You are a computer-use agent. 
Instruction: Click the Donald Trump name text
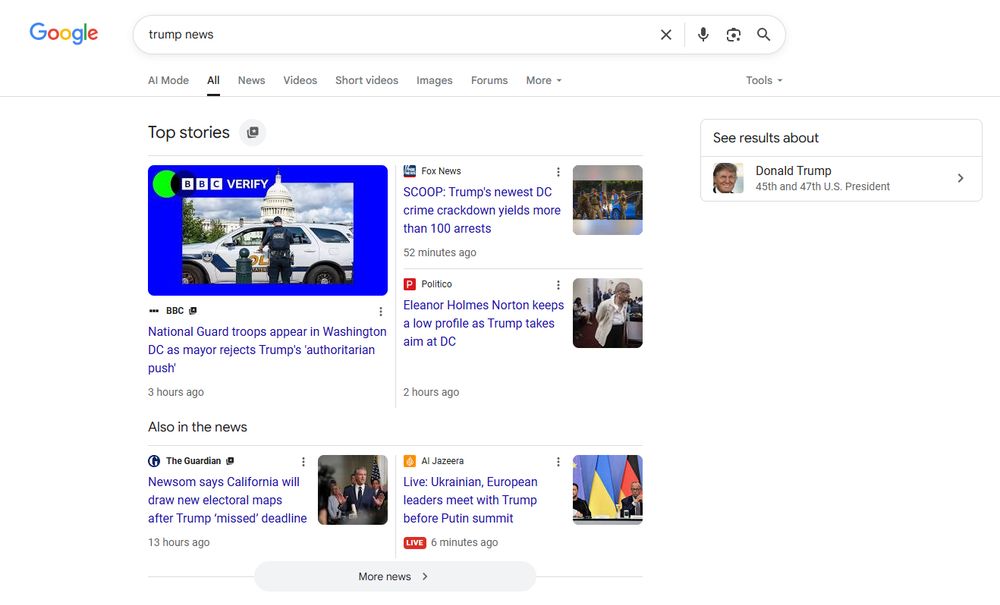pyautogui.click(x=793, y=171)
